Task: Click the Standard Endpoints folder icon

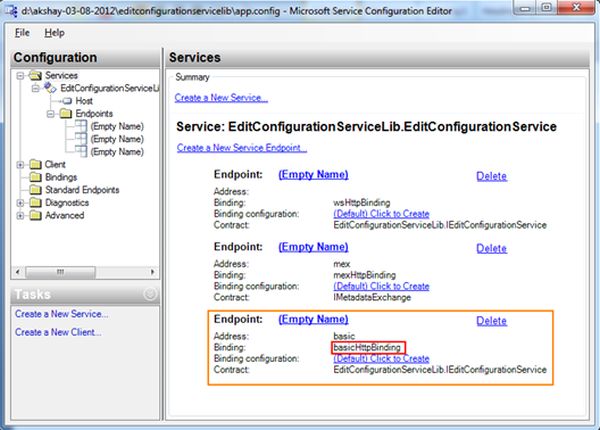Action: pyautogui.click(x=35, y=190)
